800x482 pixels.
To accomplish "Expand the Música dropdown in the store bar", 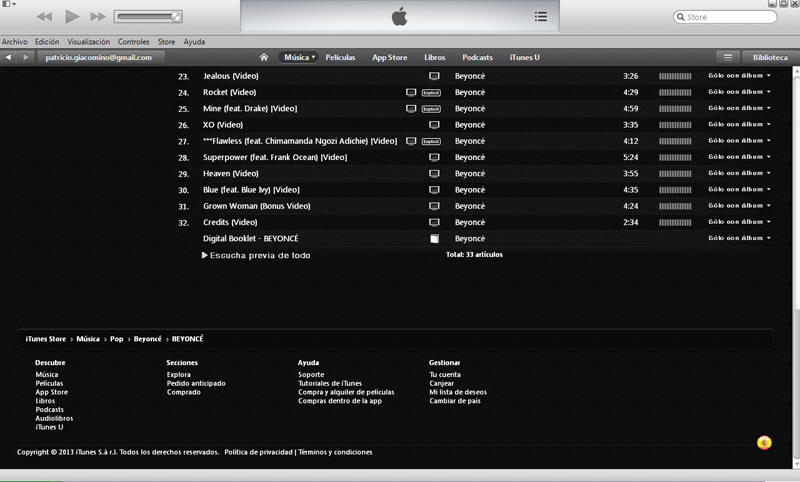I will click(298, 58).
